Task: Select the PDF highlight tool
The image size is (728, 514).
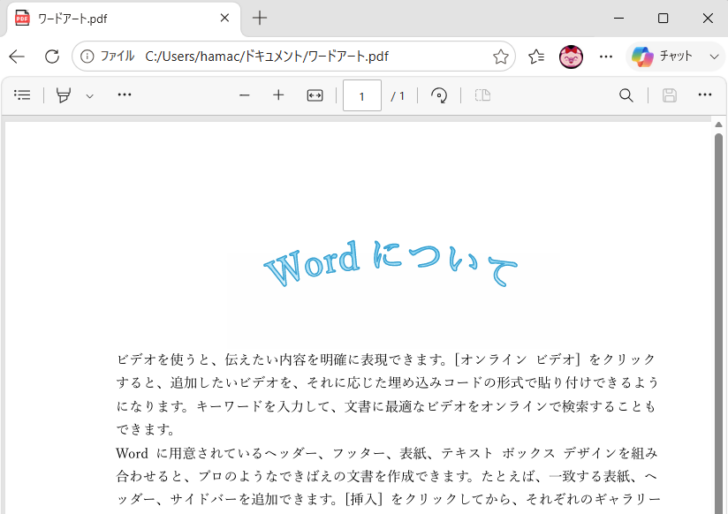Action: (64, 95)
